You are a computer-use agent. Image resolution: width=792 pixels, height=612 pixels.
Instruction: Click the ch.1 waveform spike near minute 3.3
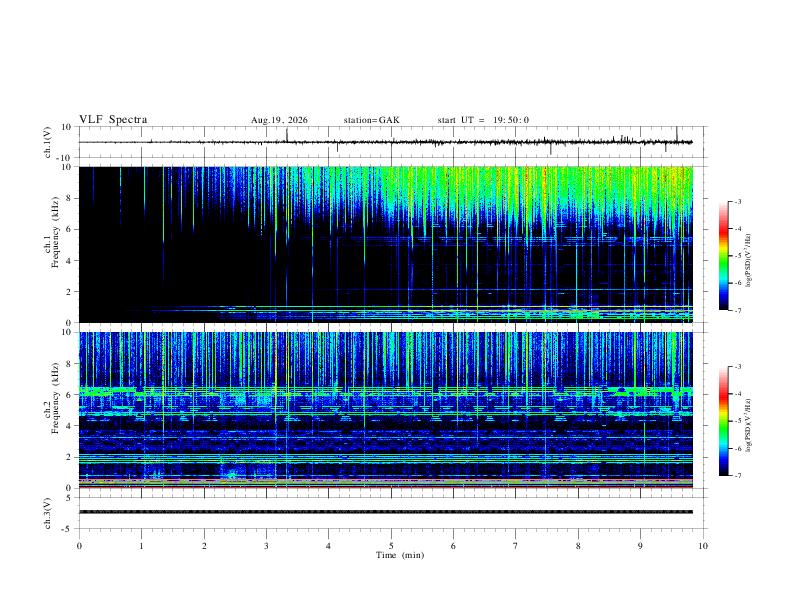tap(287, 135)
